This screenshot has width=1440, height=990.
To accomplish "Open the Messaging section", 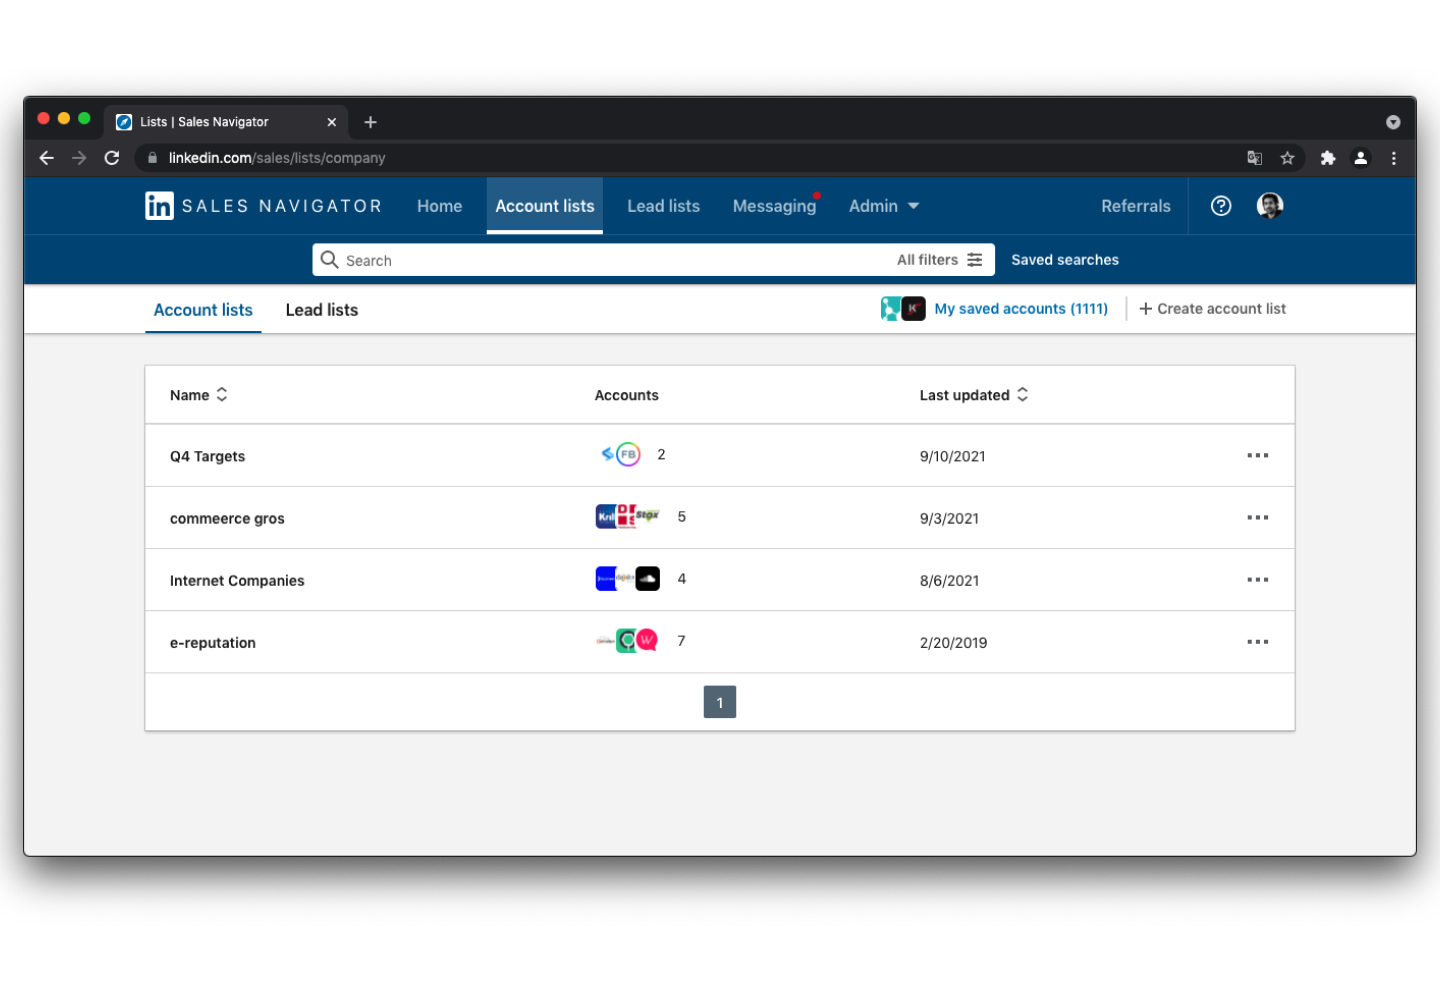I will [774, 206].
